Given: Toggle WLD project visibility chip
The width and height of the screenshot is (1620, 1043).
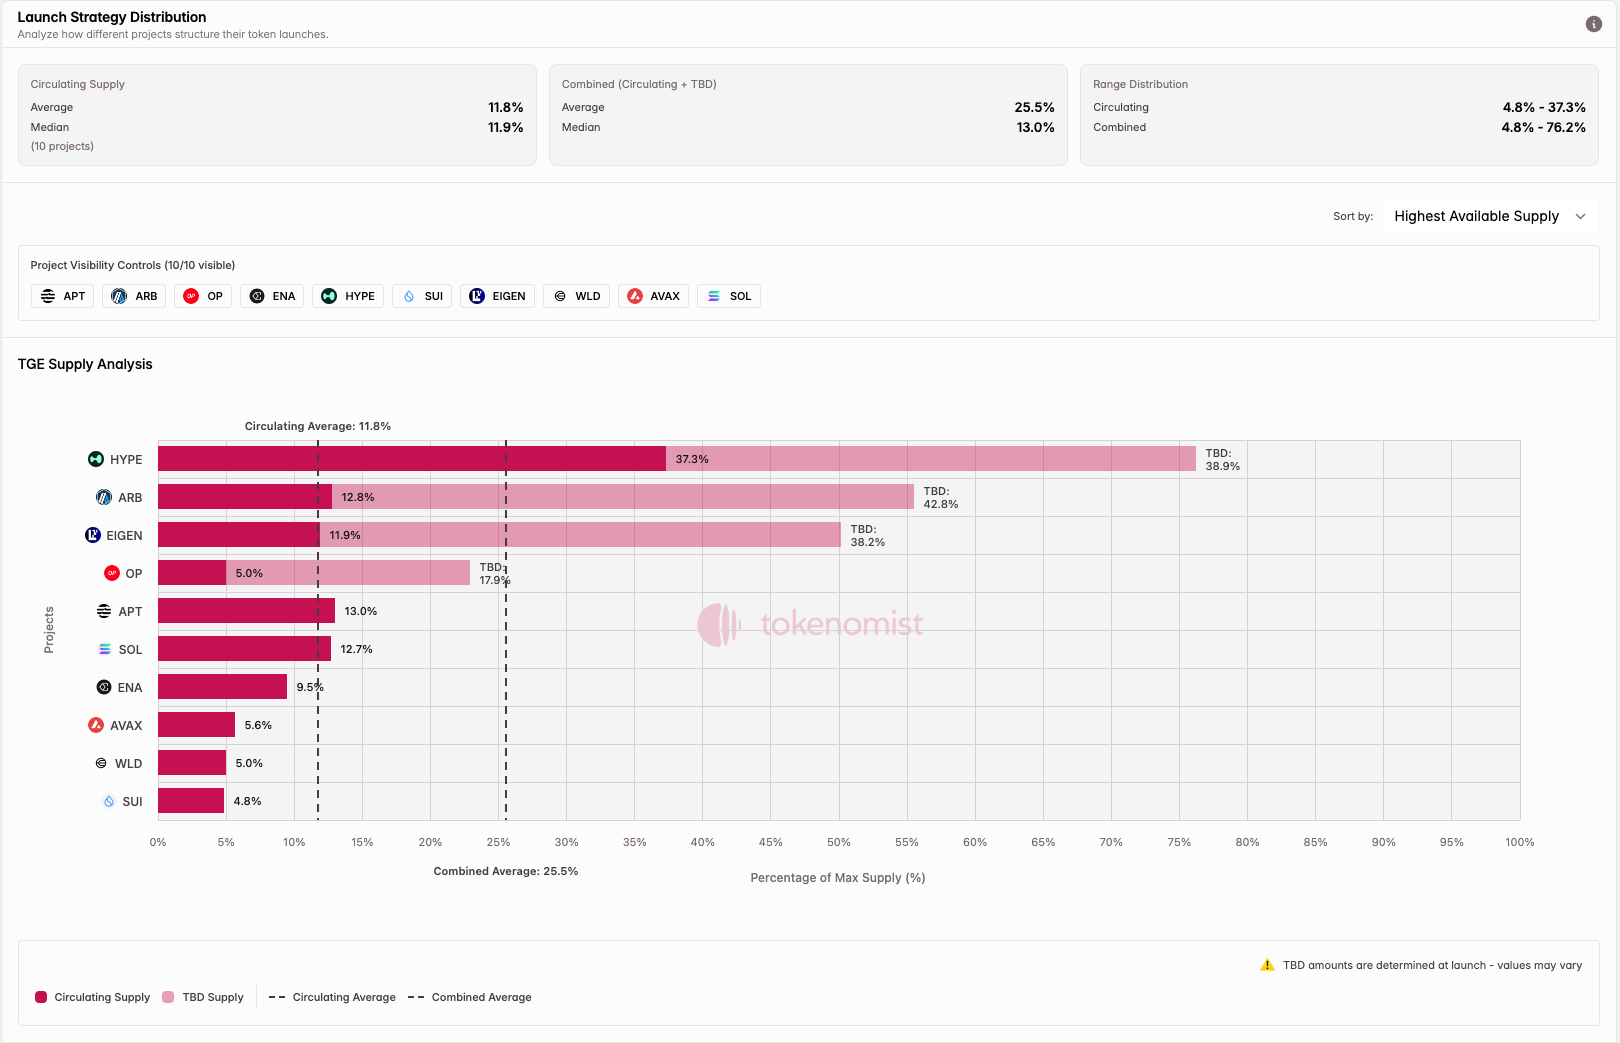Looking at the screenshot, I should pos(577,296).
